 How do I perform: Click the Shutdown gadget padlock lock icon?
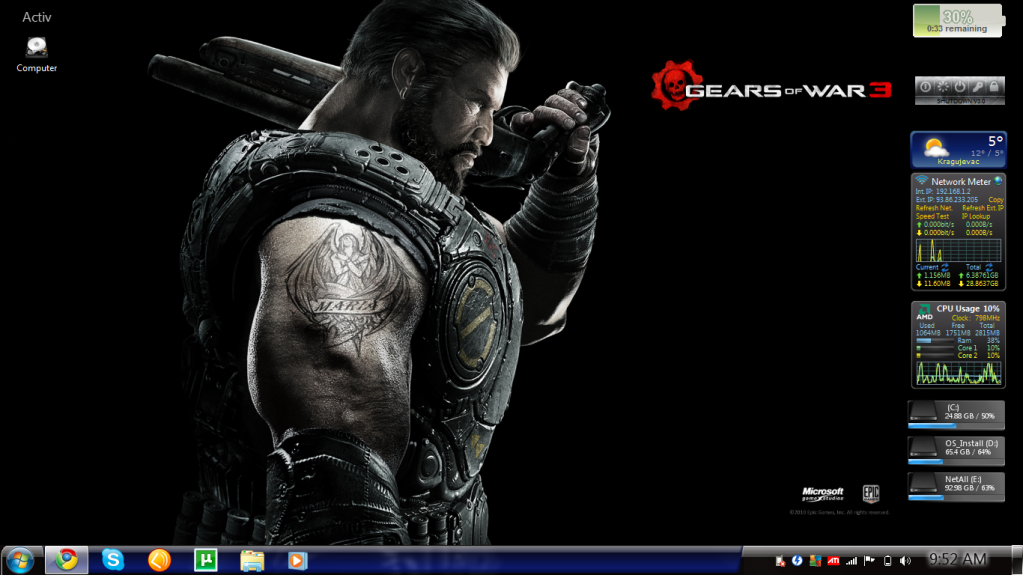pyautogui.click(x=994, y=86)
